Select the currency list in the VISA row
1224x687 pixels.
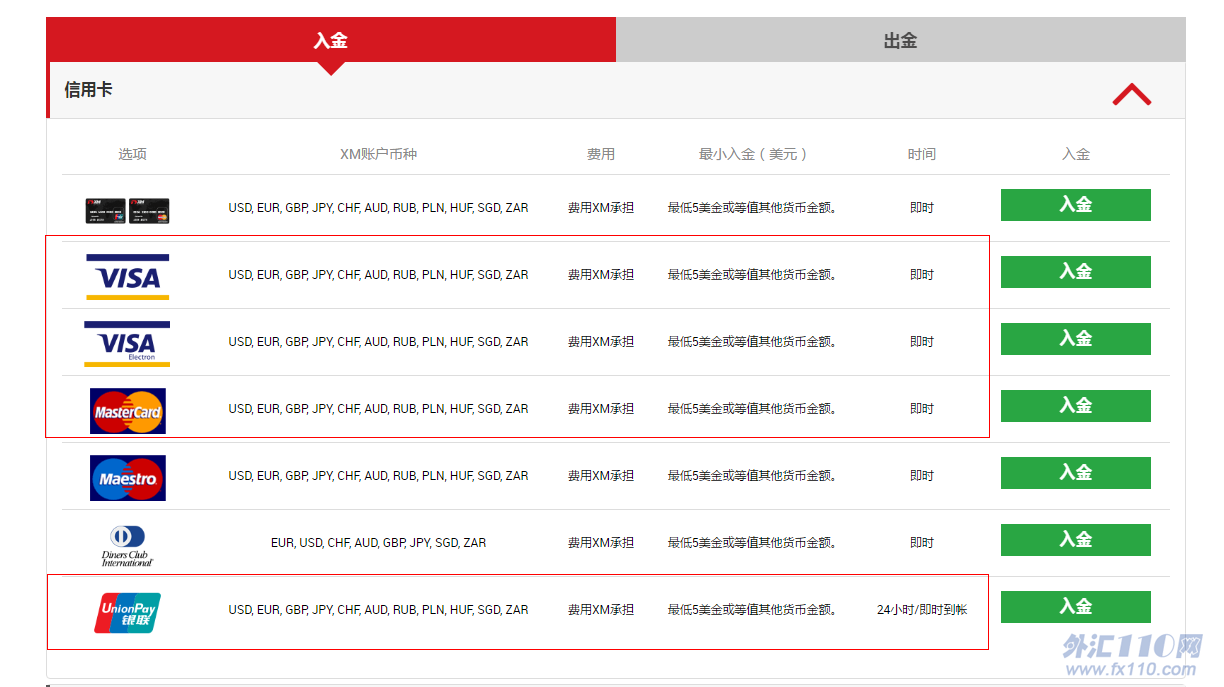[x=378, y=275]
